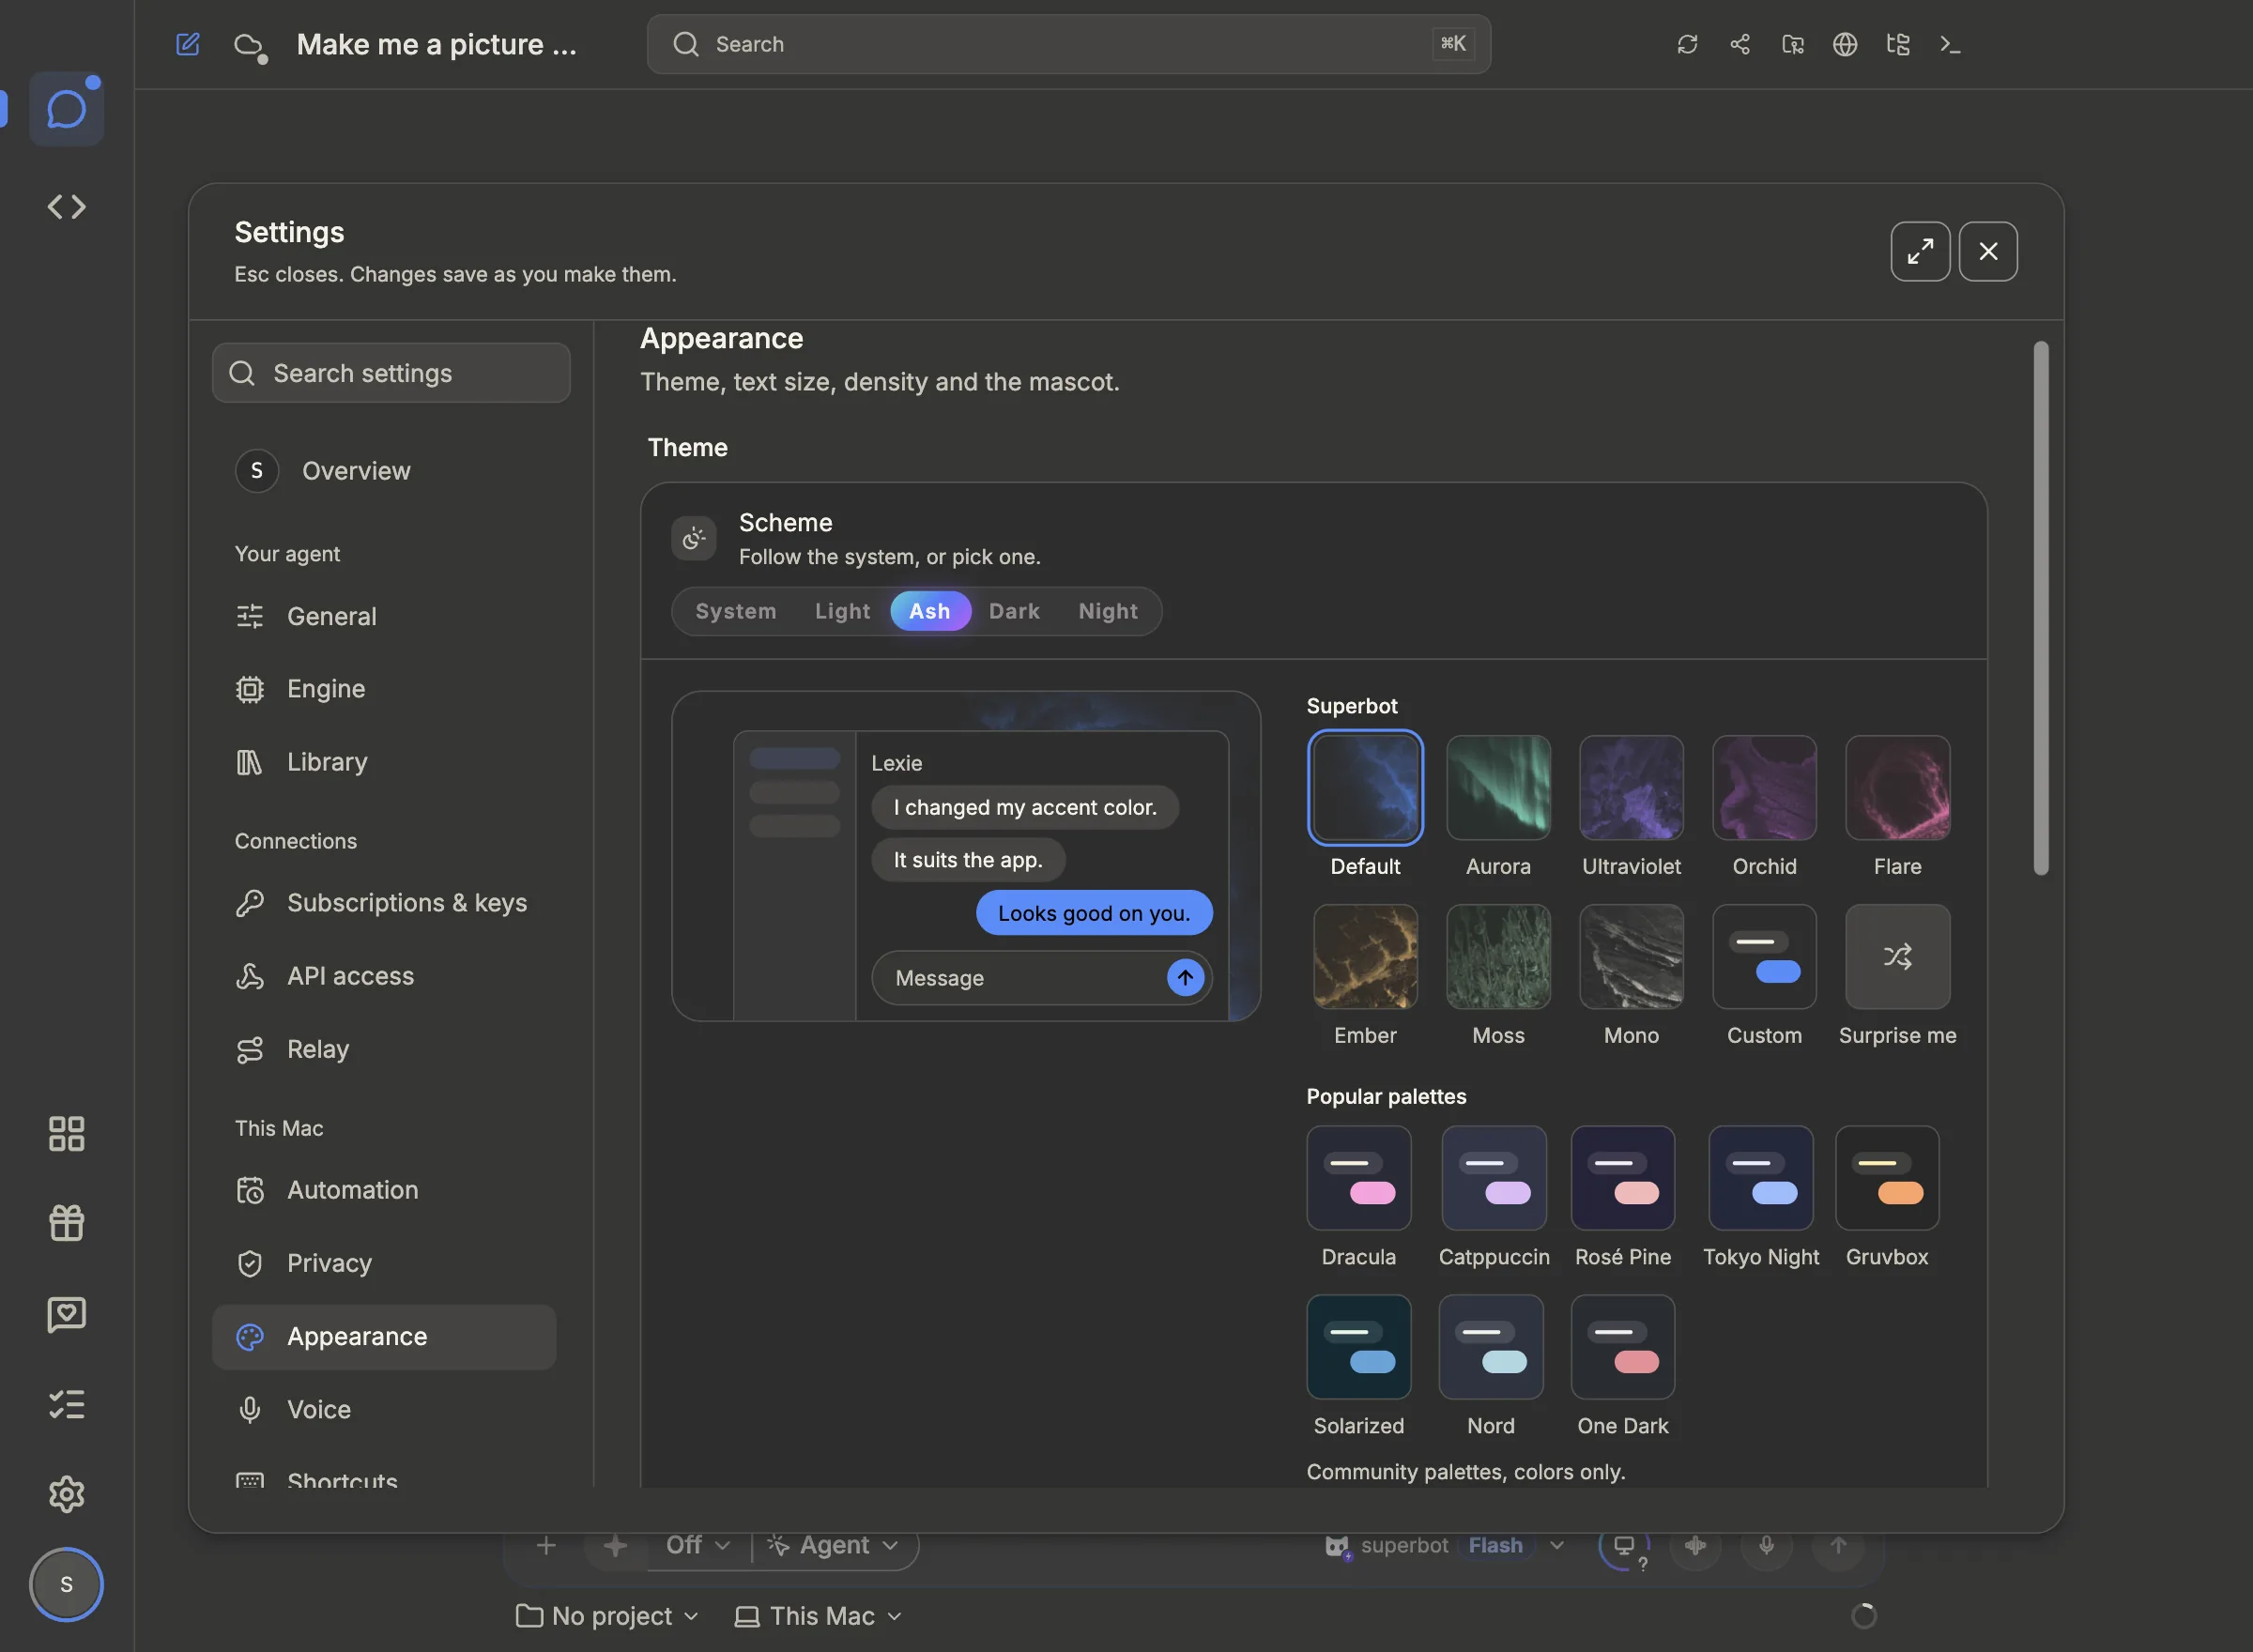
Task: Select the Ash scheme option
Action: click(930, 611)
